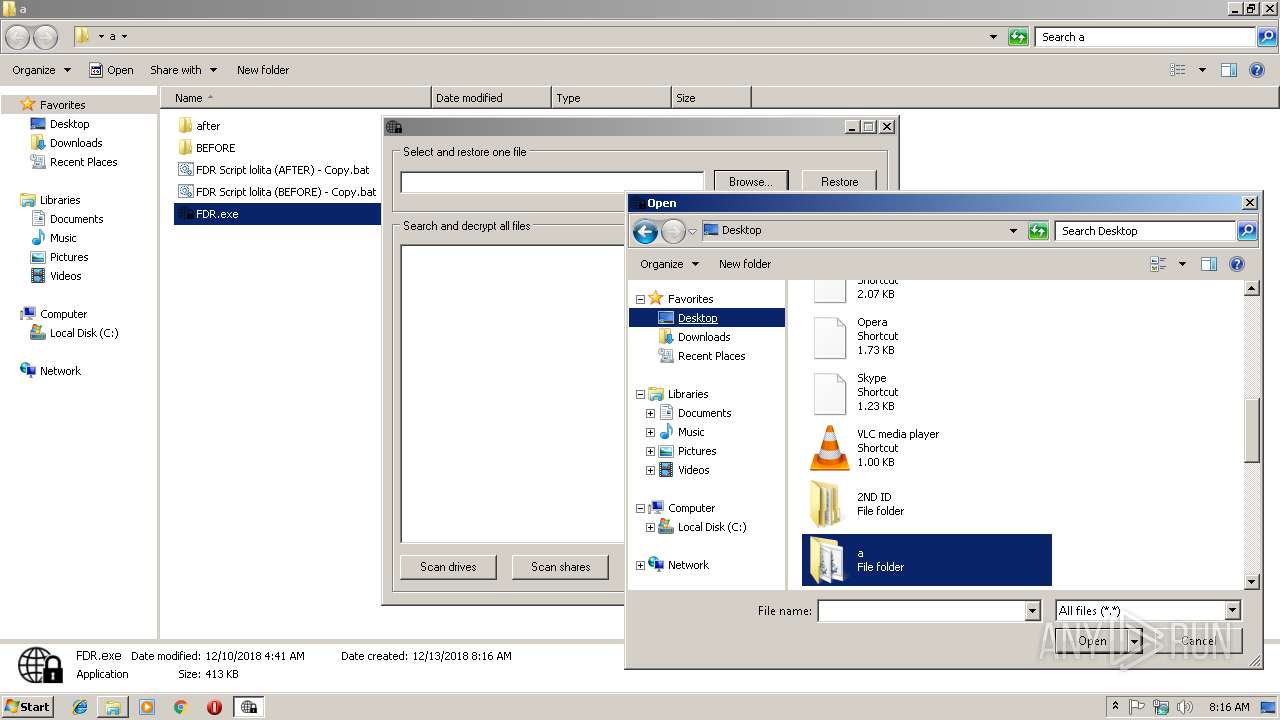
Task: Click the file list vertical scrollbar thumb
Action: pos(1251,429)
